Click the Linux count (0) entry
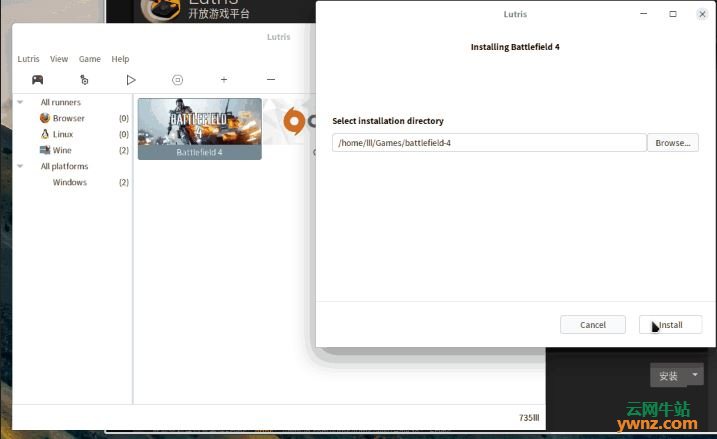The height and width of the screenshot is (439, 717). click(124, 134)
